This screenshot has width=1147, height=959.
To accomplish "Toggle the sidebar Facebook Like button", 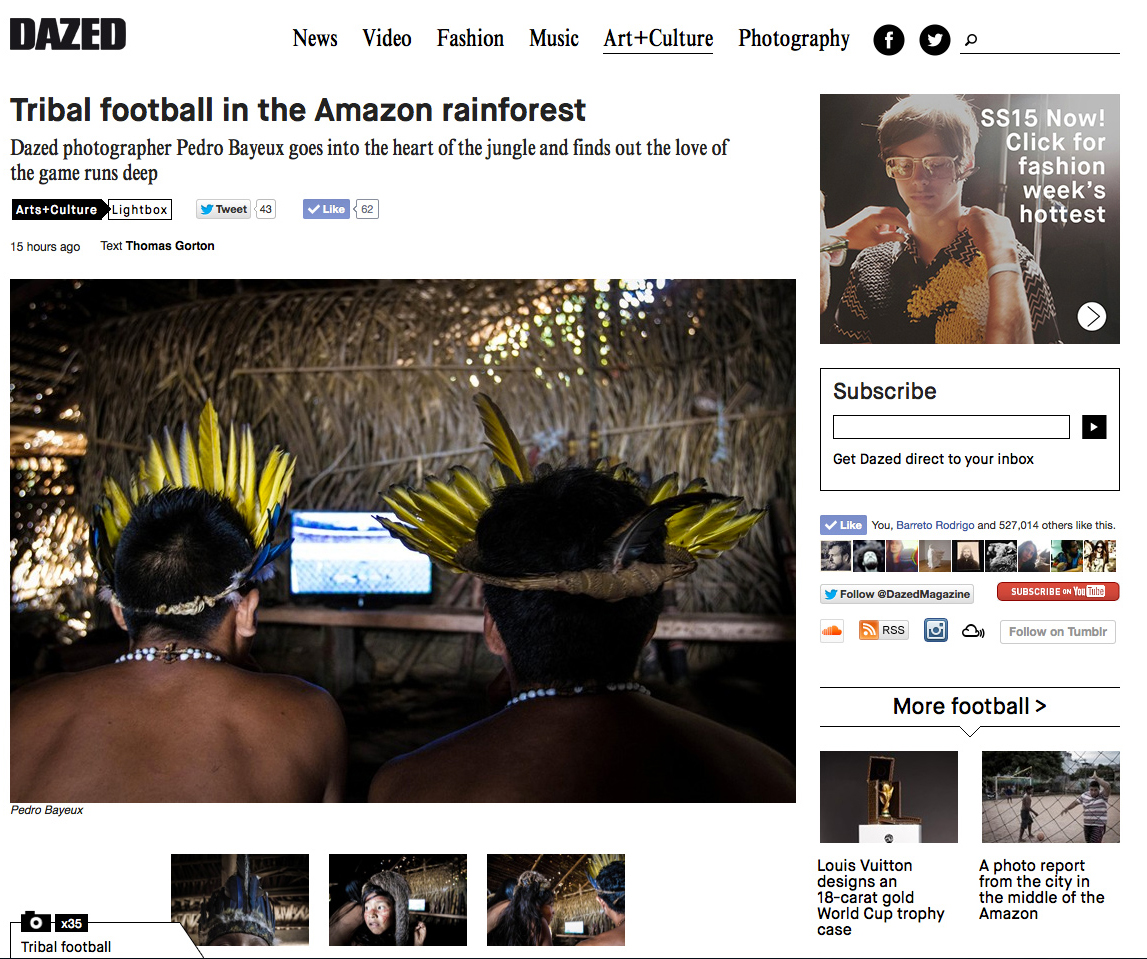I will click(843, 524).
